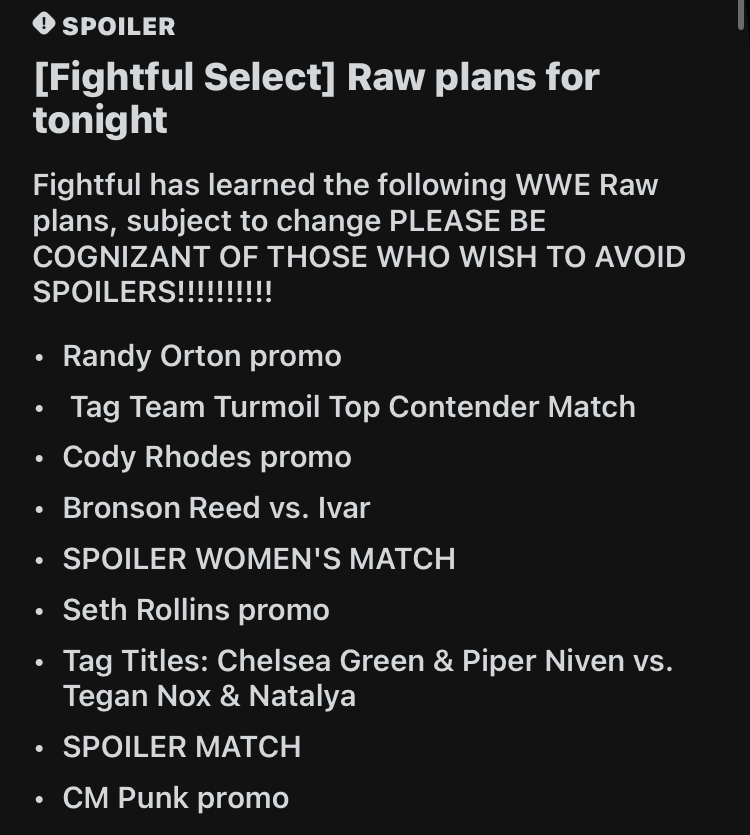Image resolution: width=750 pixels, height=835 pixels.
Task: Click the Cody Rhodes promo list item
Action: coord(207,457)
